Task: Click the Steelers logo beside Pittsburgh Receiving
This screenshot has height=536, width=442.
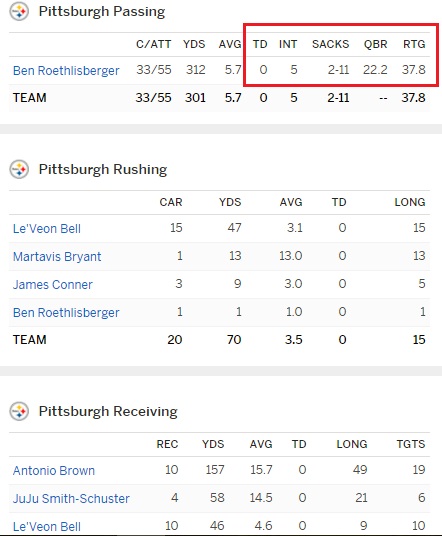Action: [19, 411]
